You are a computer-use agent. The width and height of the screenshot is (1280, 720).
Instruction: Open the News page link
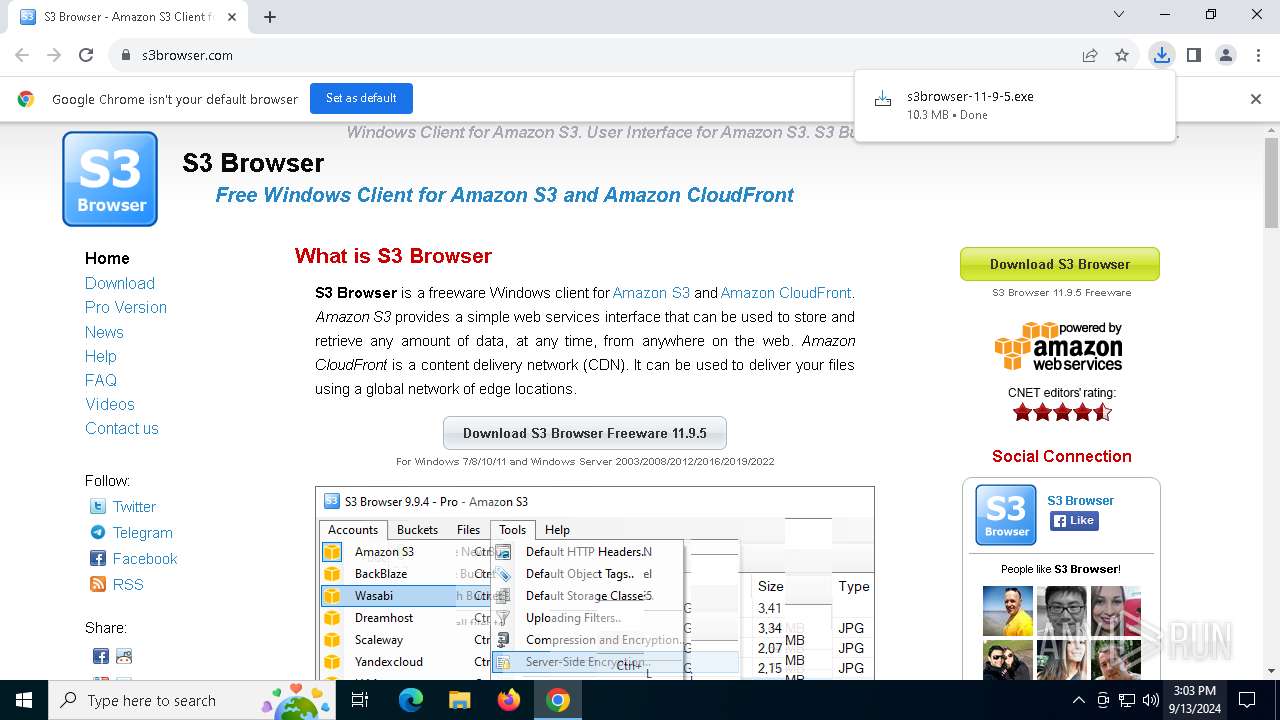click(104, 332)
